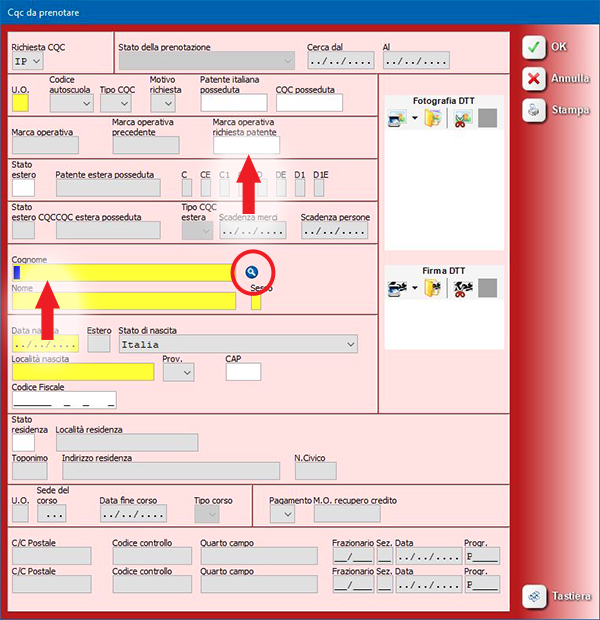Click the grey swatch in Fotografia DTT

pyautogui.click(x=487, y=120)
